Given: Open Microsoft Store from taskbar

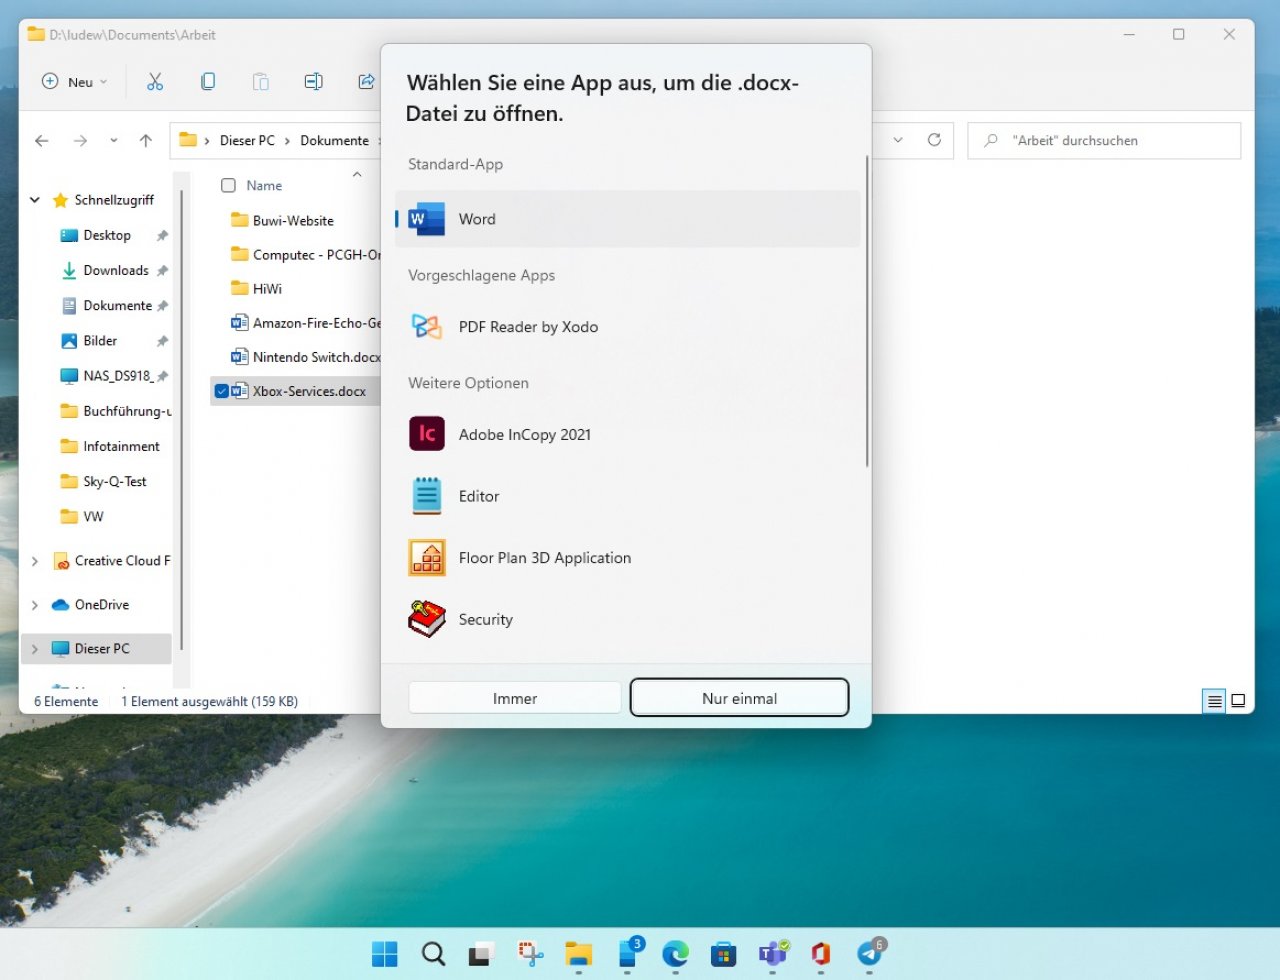Looking at the screenshot, I should click(723, 954).
